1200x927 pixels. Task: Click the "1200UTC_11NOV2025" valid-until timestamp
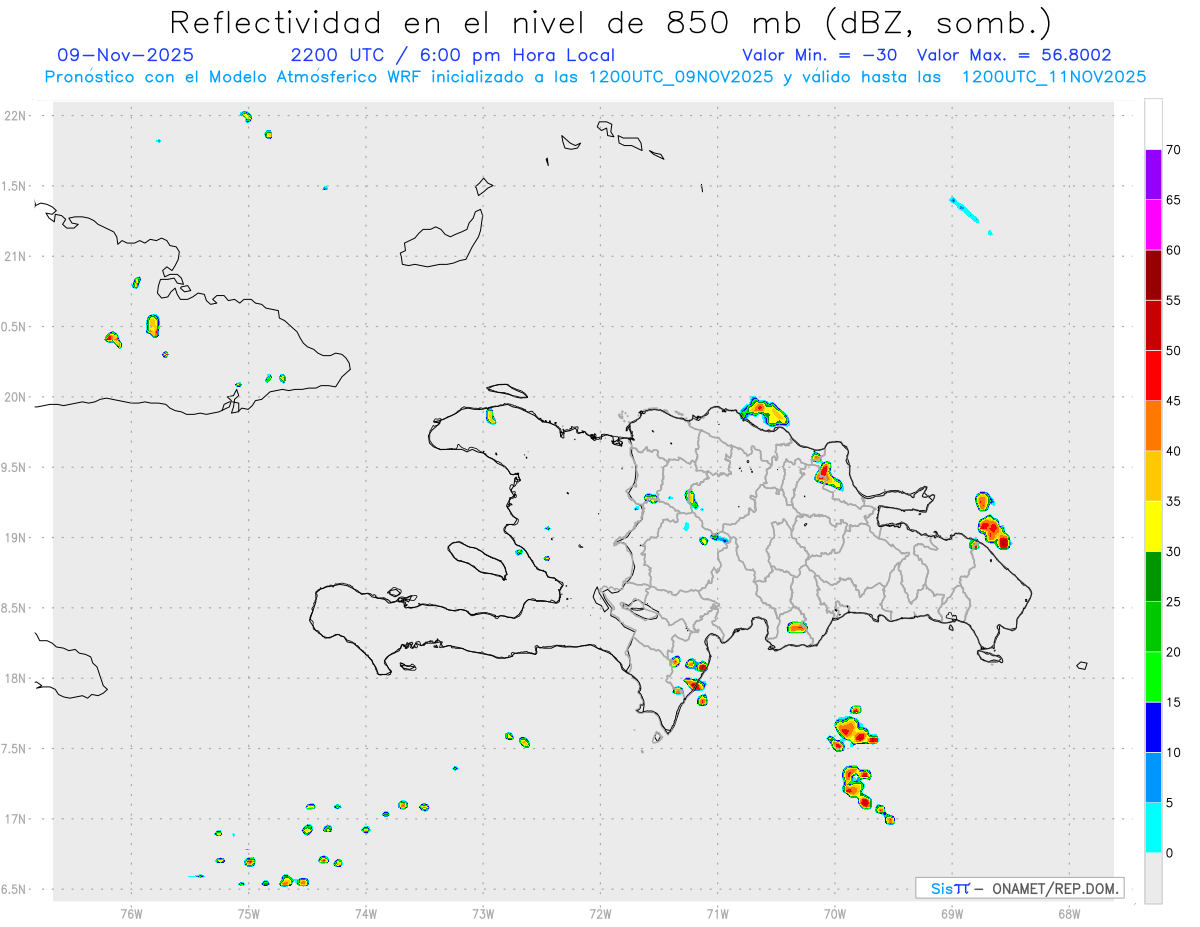click(1054, 77)
